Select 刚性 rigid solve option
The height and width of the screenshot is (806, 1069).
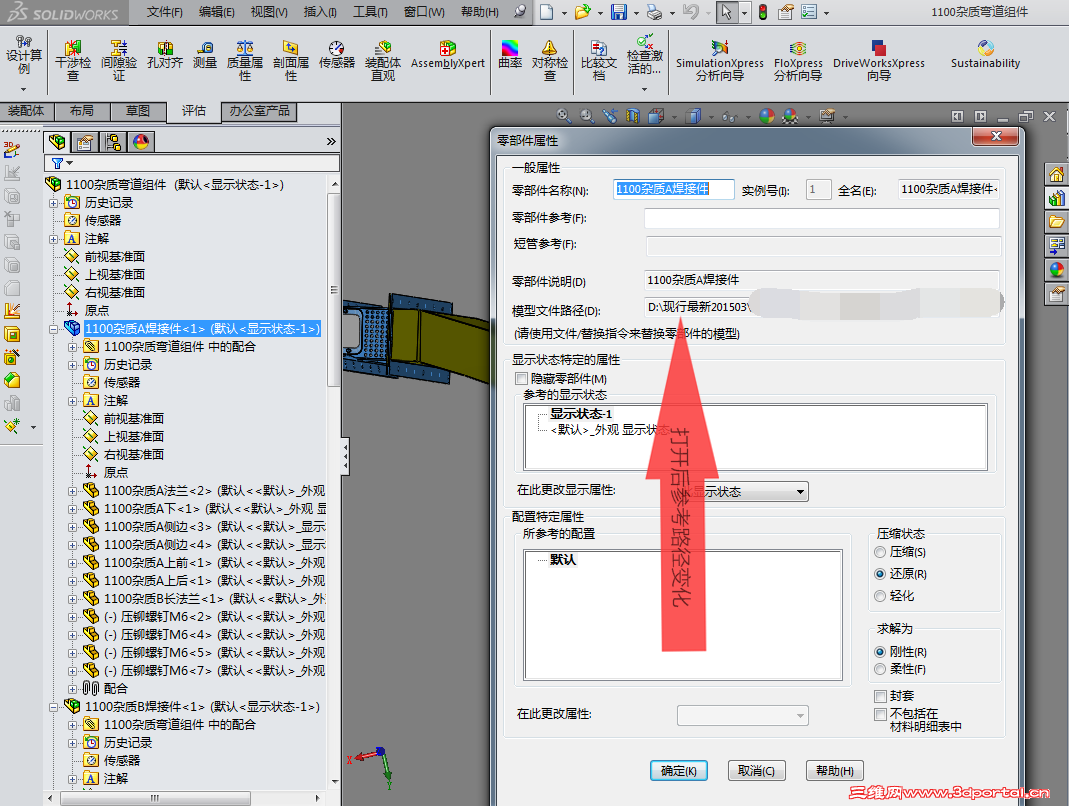click(880, 652)
